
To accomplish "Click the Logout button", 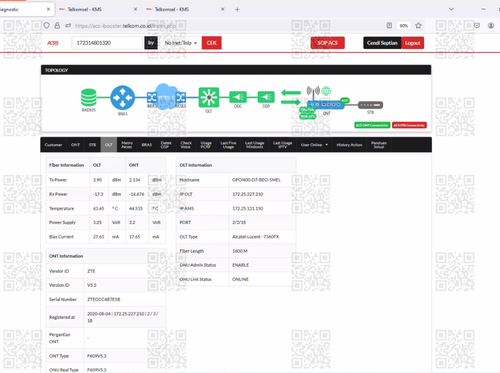I will pos(413,43).
